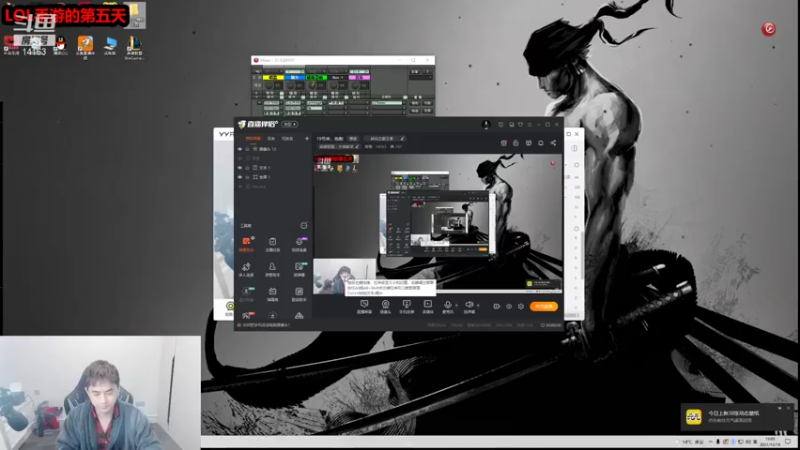Open the This PC desktop icon
Screen dimensions: 800x450
point(110,46)
